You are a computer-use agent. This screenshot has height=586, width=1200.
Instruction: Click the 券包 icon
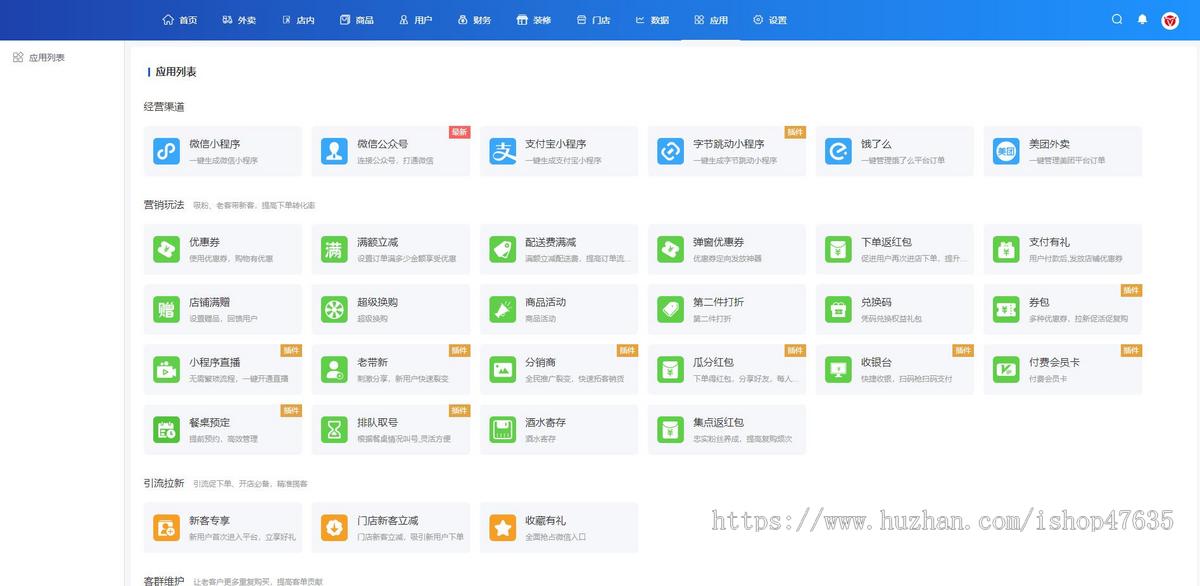(1006, 309)
